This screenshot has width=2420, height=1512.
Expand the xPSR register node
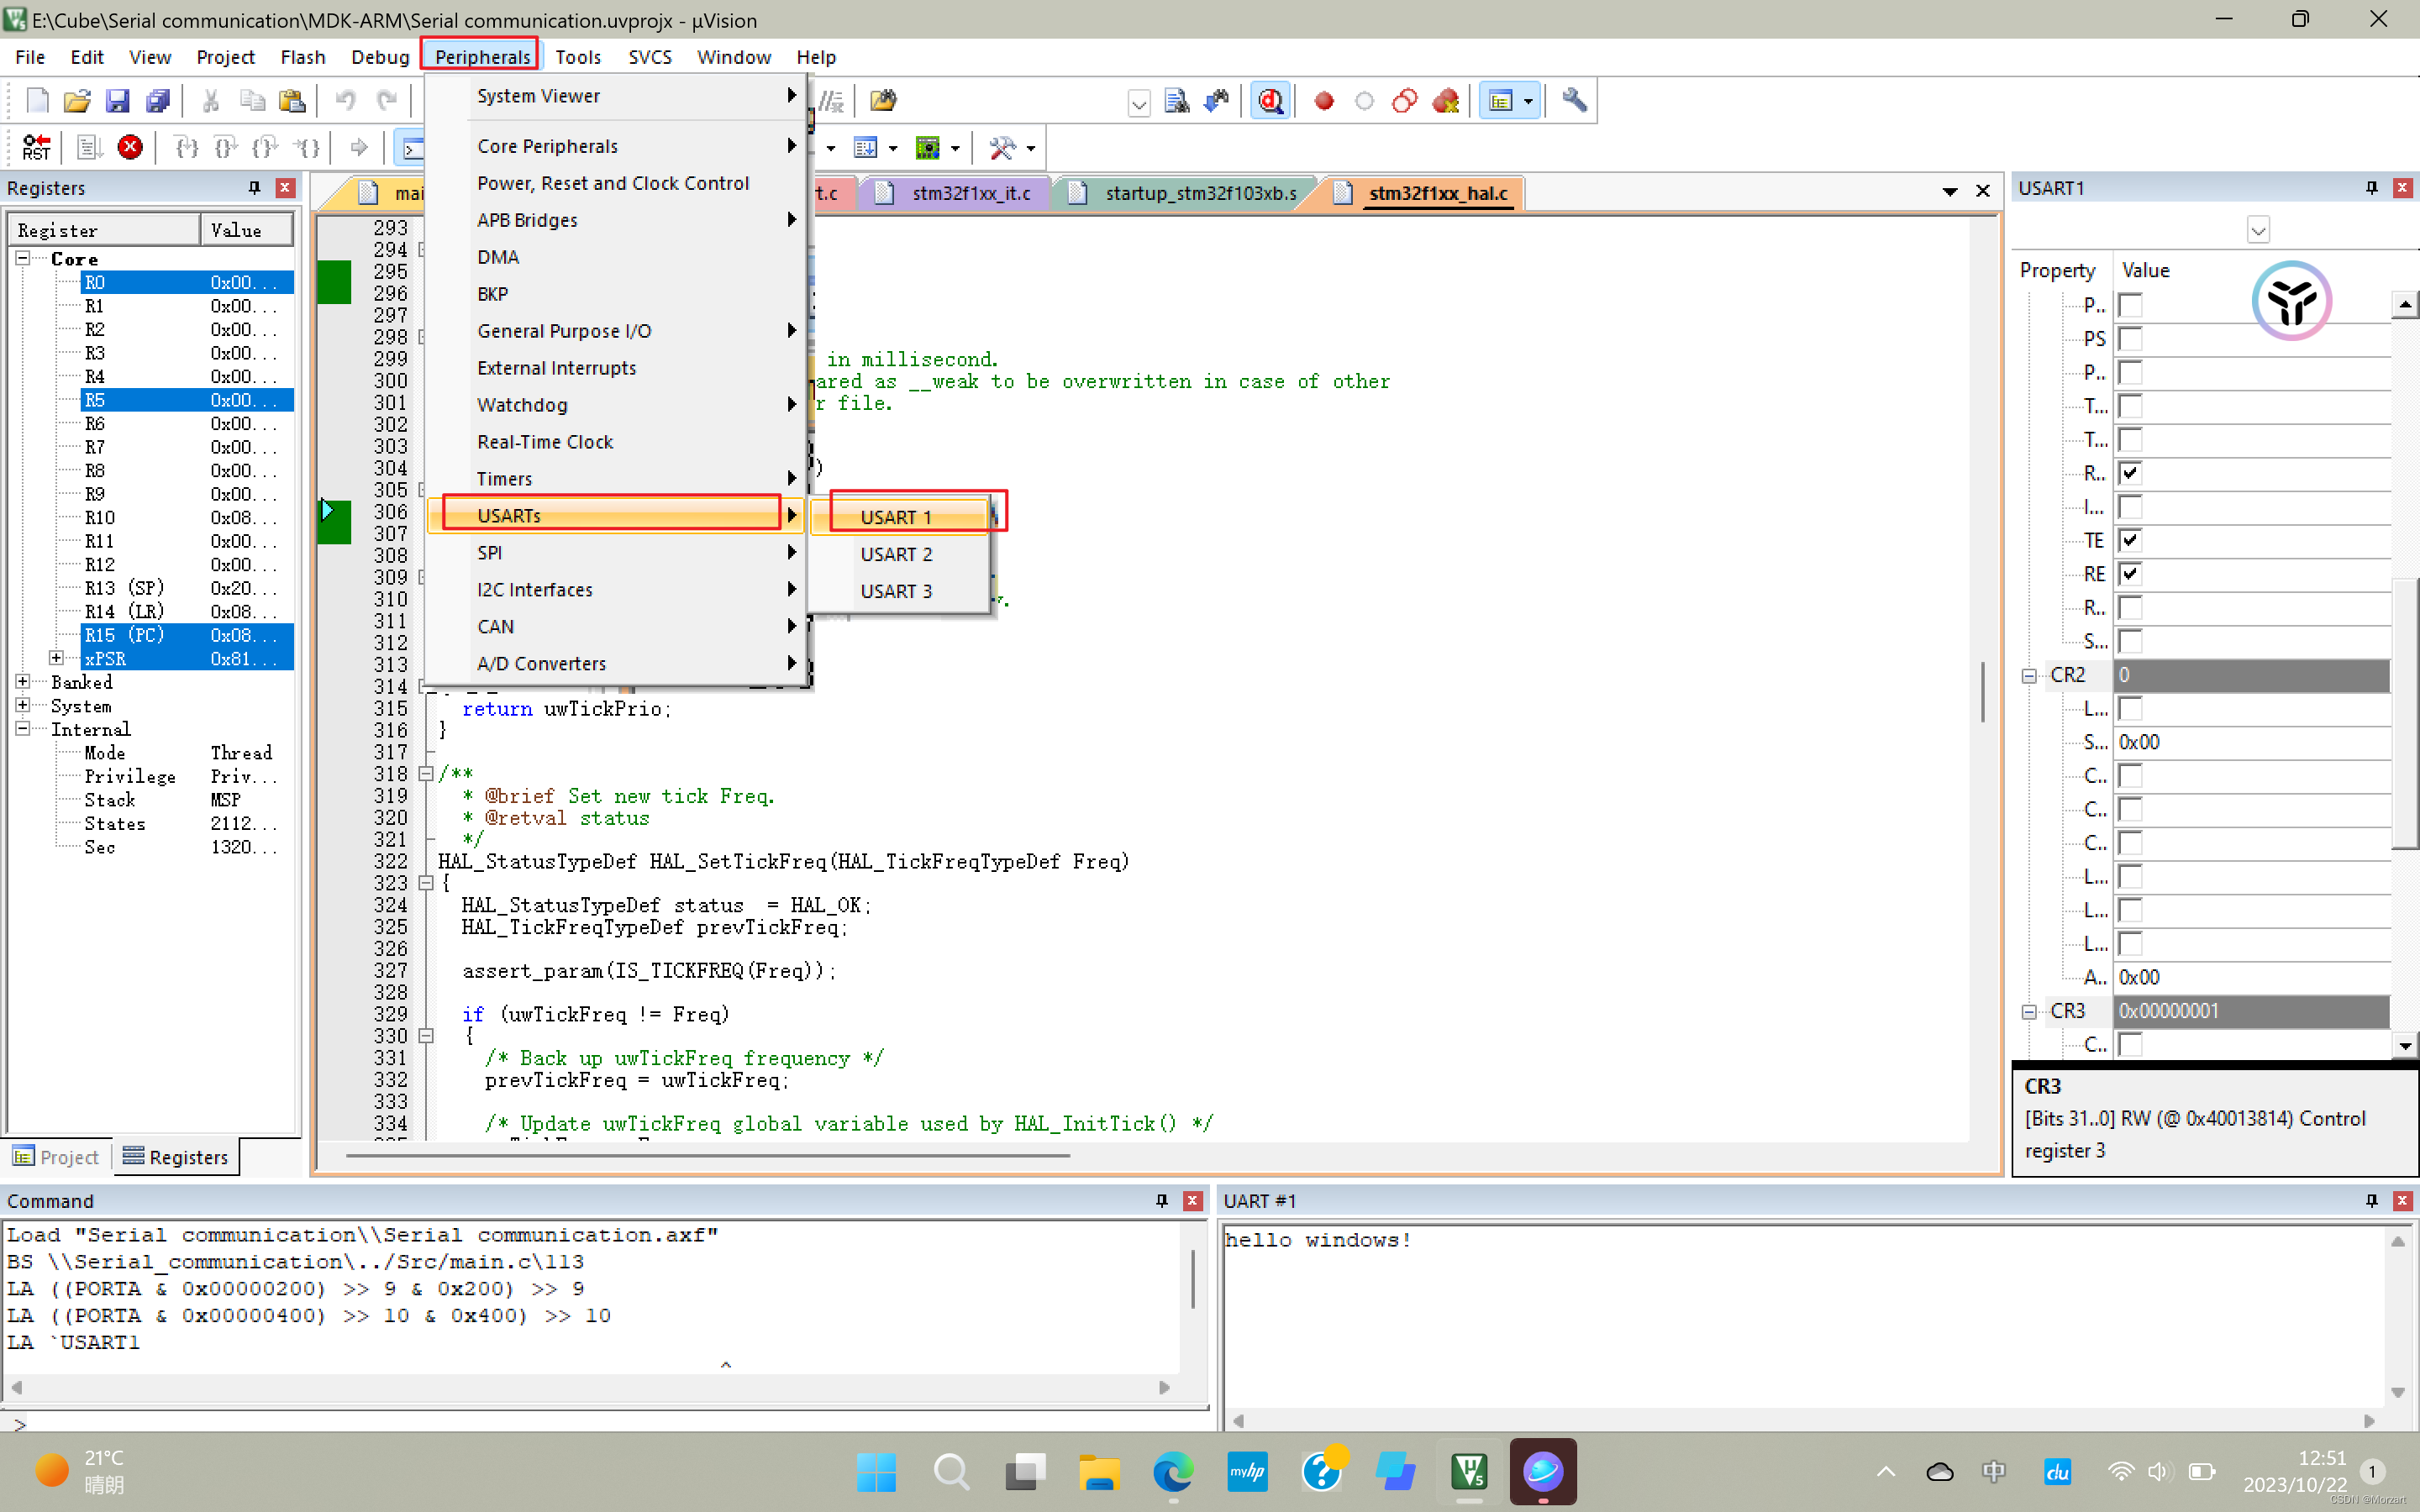(56, 658)
